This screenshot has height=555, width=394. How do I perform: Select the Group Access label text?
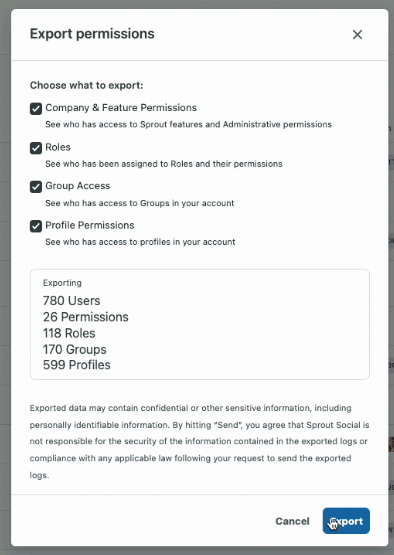pyautogui.click(x=78, y=186)
